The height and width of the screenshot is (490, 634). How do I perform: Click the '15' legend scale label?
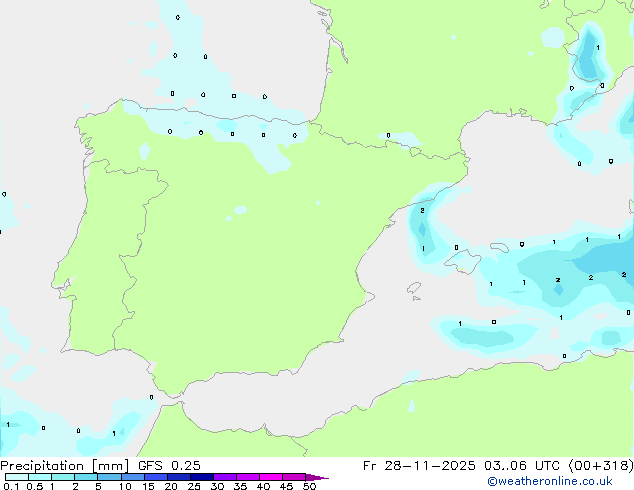point(148,486)
